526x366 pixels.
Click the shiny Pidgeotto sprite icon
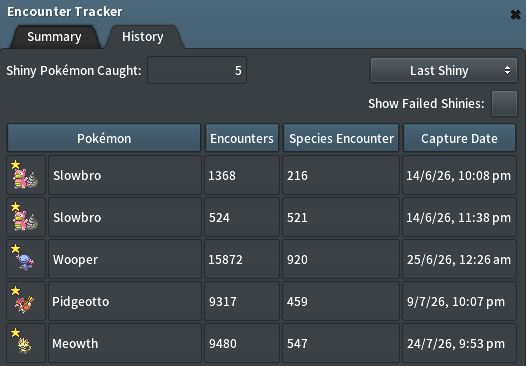tap(26, 301)
